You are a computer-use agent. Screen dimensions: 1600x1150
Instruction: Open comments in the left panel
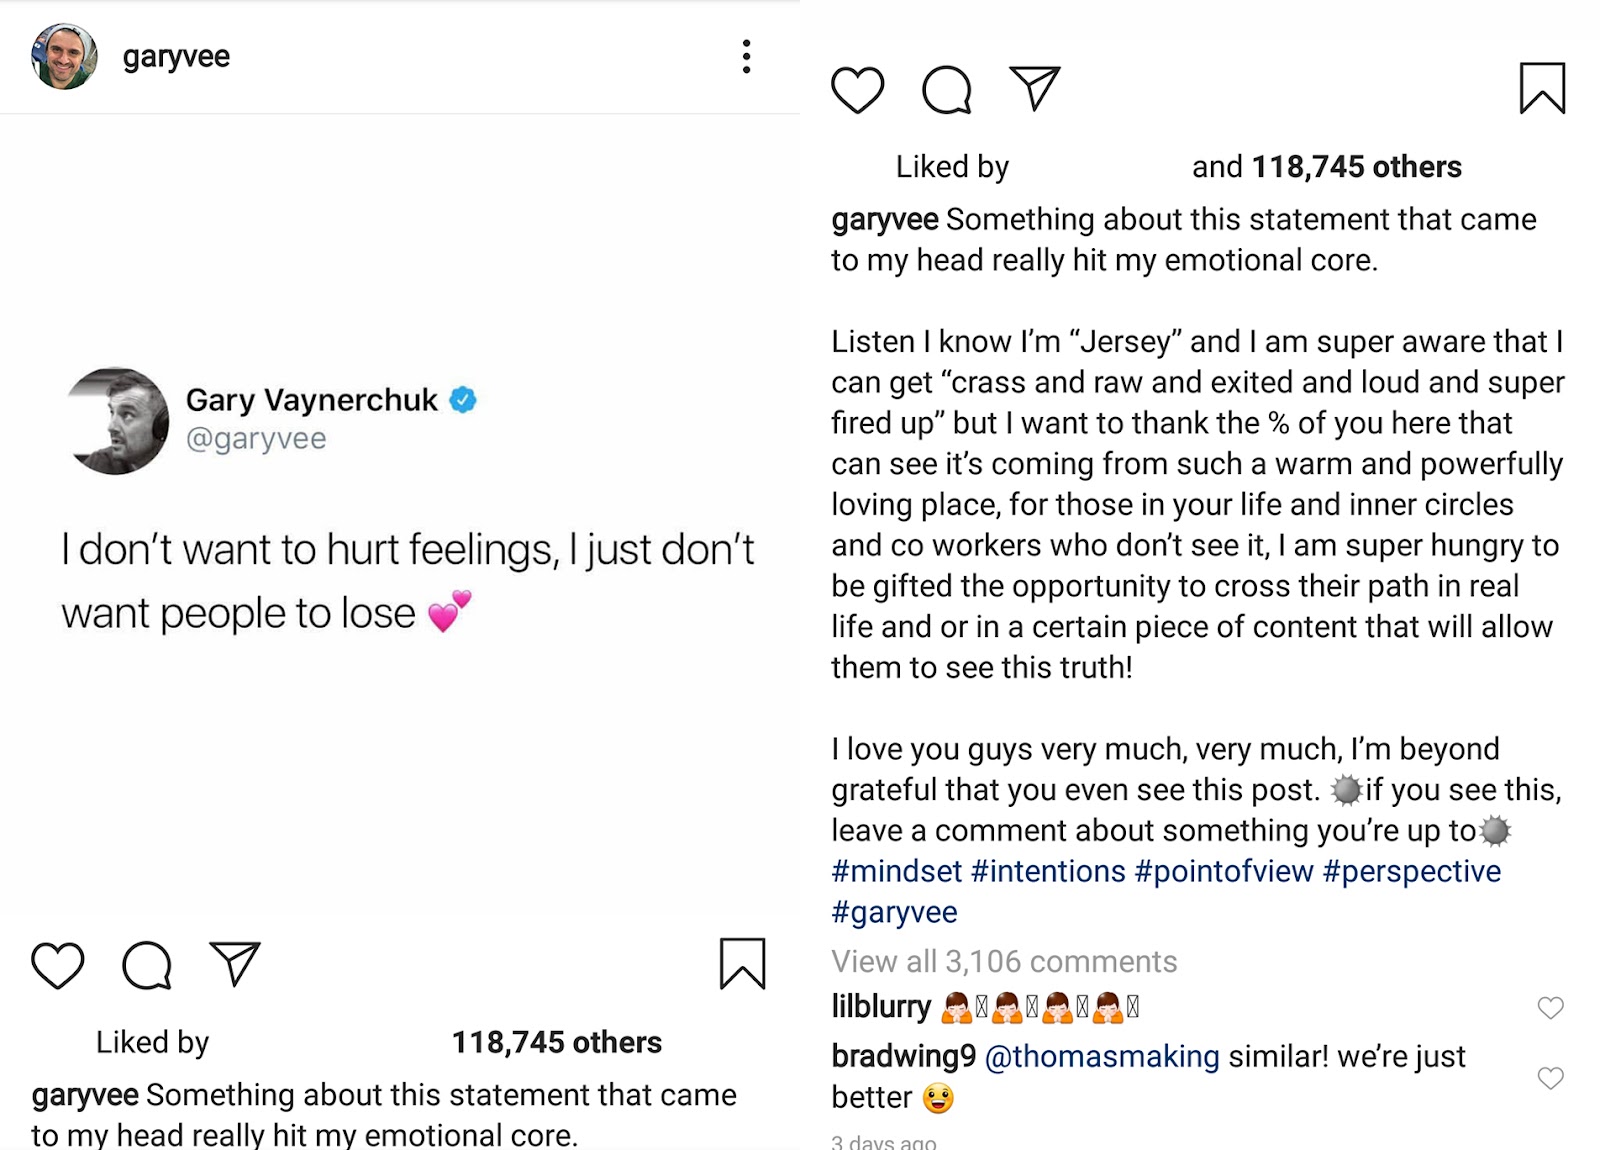[147, 965]
